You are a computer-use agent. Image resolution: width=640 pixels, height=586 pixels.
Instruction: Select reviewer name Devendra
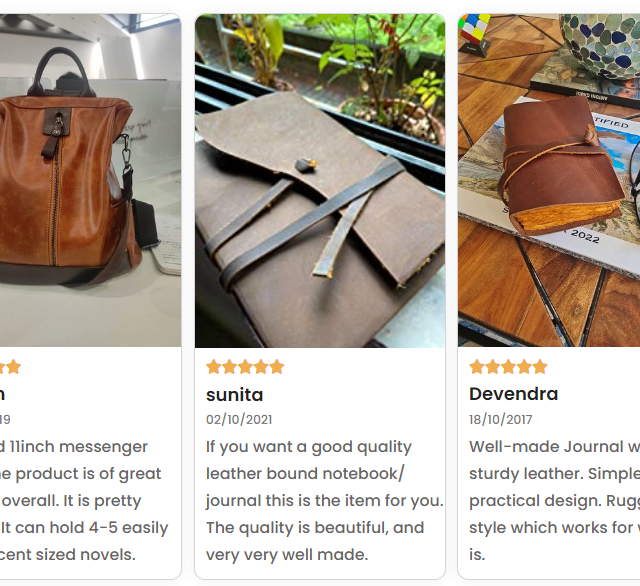coord(513,394)
